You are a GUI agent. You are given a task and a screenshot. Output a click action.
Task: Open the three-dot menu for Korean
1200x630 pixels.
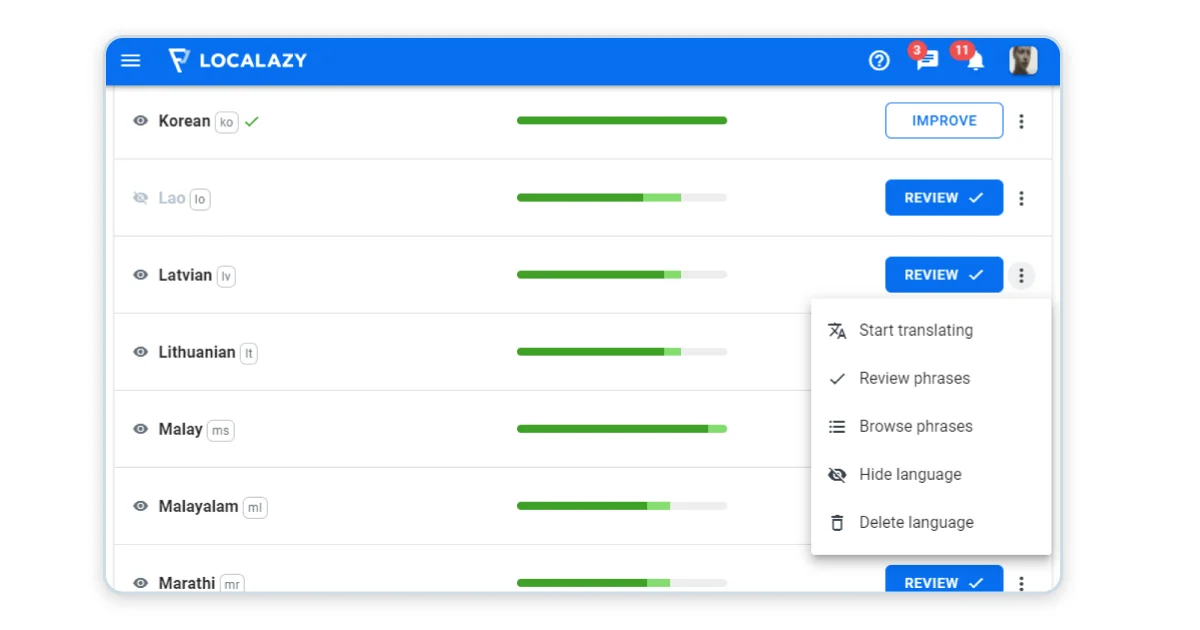(x=1021, y=120)
